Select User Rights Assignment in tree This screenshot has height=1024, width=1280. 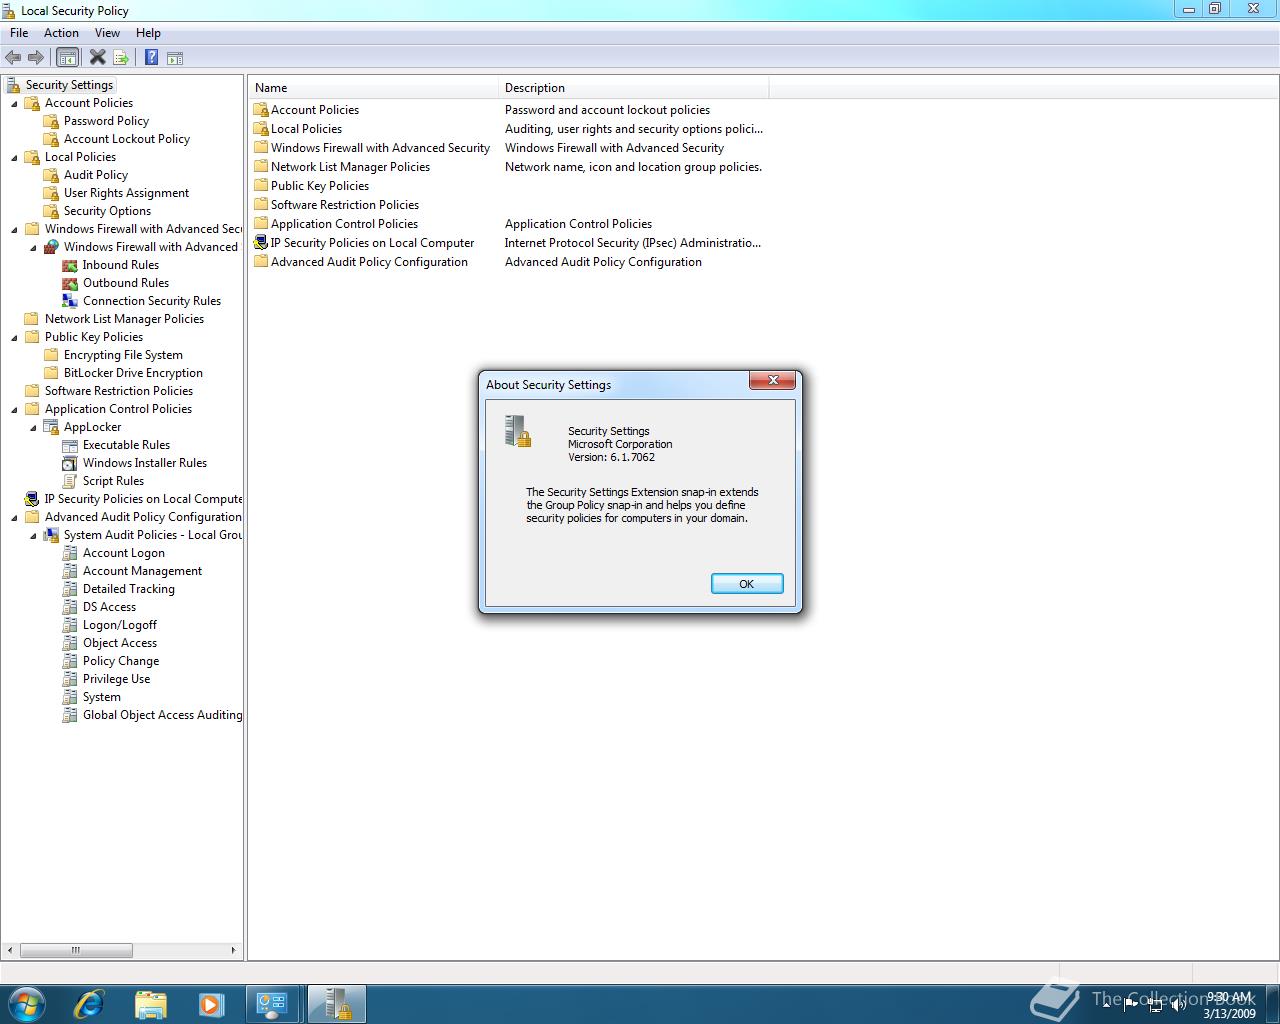[126, 193]
